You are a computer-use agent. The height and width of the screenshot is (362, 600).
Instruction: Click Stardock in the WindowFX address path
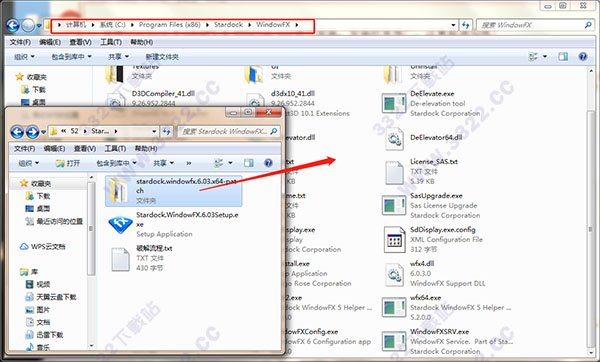pyautogui.click(x=228, y=25)
